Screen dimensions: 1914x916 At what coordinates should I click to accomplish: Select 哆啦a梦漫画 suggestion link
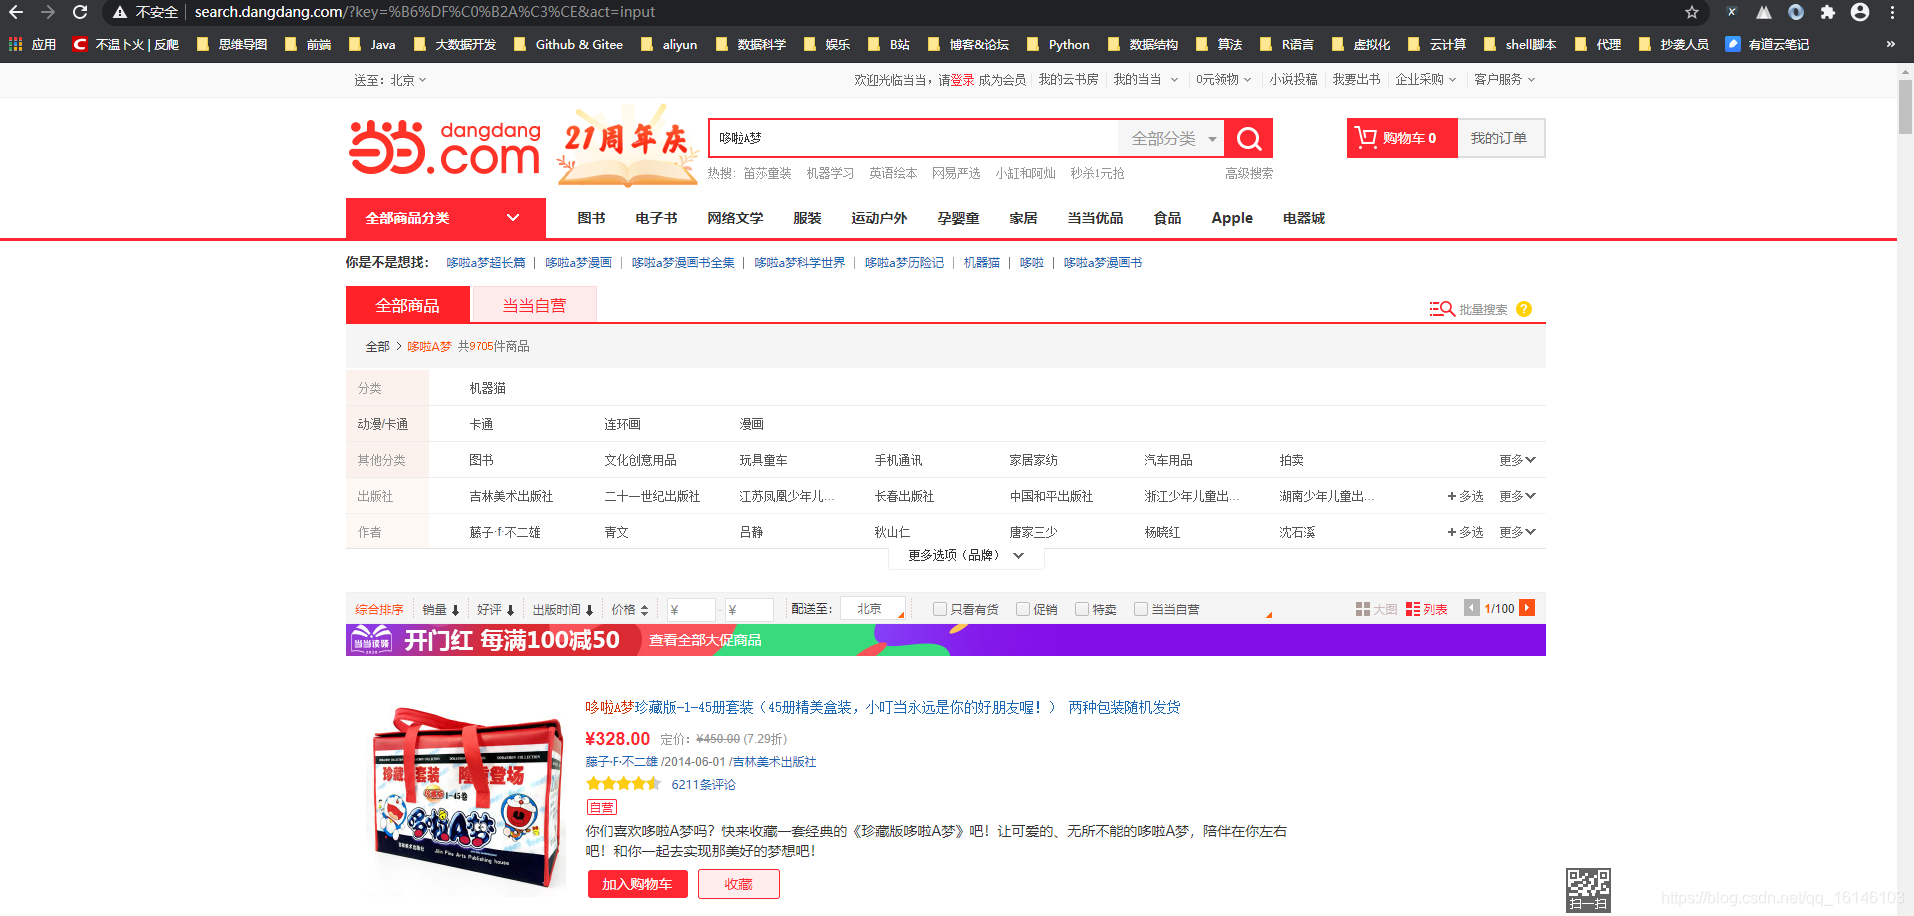tap(578, 263)
